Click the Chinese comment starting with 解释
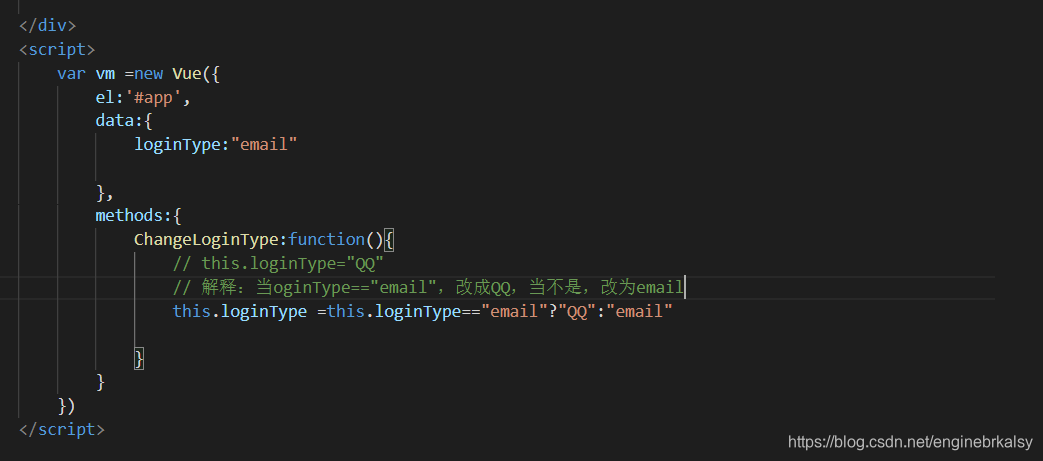 click(428, 287)
